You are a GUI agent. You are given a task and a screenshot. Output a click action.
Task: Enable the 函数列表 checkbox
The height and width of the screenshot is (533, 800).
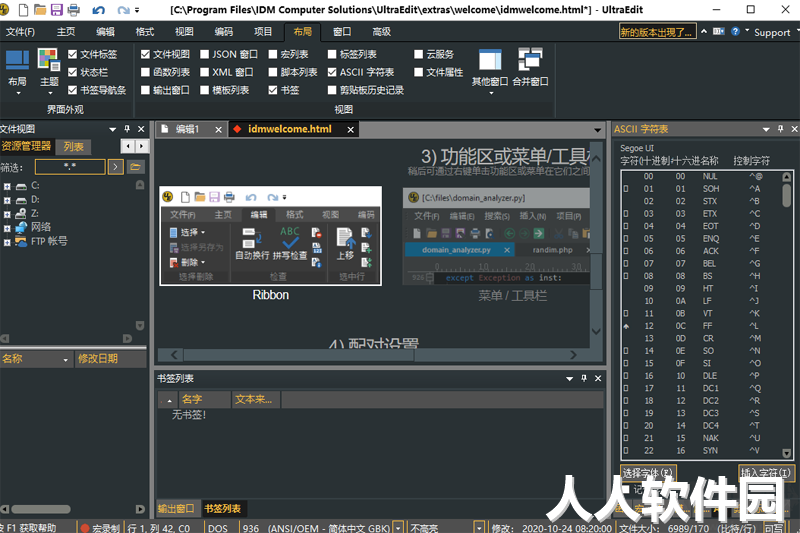(x=145, y=72)
